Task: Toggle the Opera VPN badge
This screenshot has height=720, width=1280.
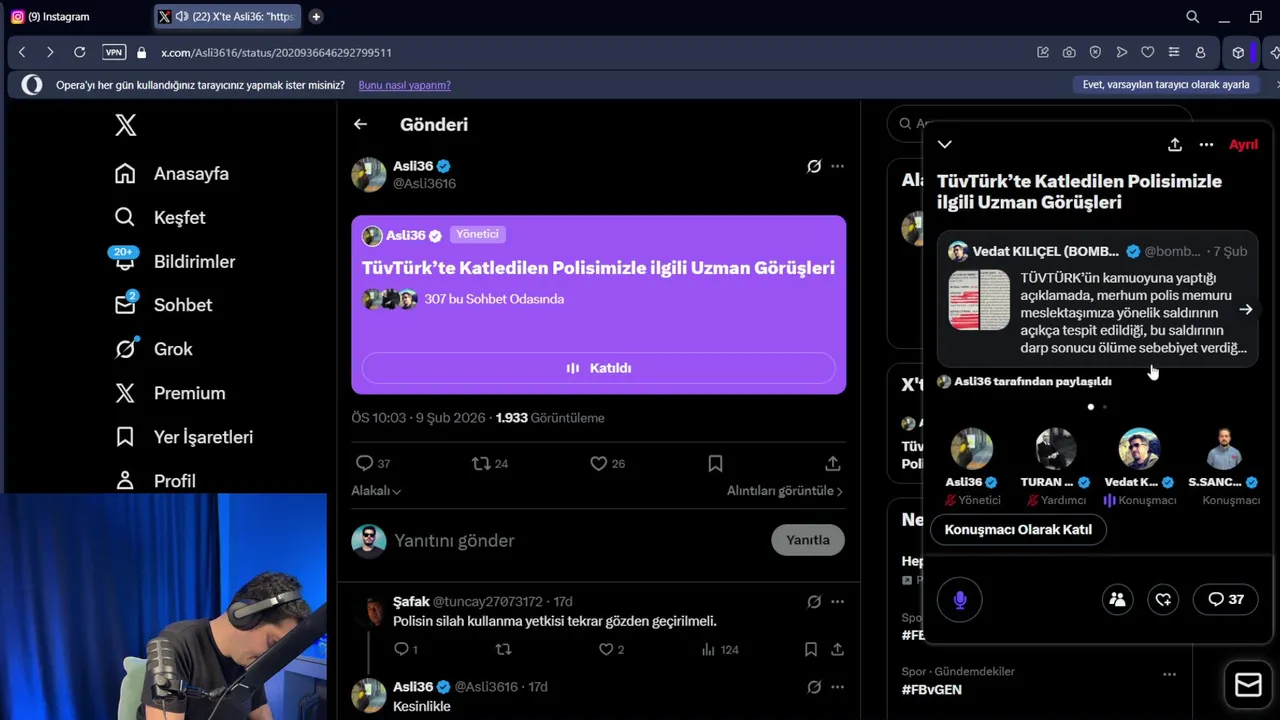Action: pos(114,52)
